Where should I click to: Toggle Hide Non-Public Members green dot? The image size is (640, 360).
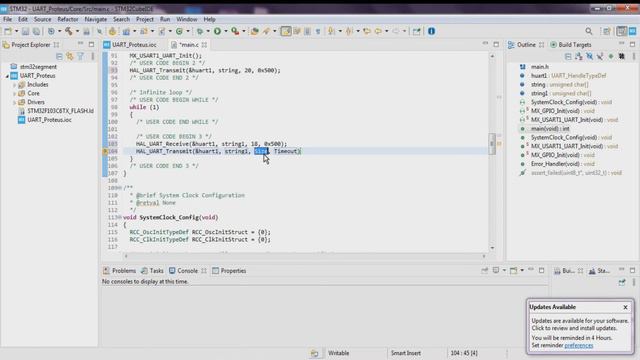(x=611, y=56)
